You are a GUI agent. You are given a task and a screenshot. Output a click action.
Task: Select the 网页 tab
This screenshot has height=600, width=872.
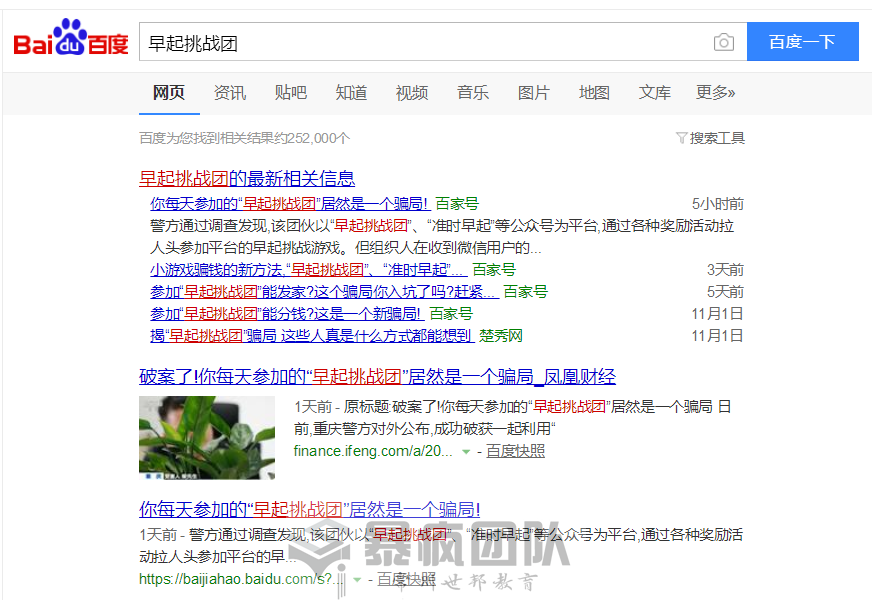(169, 93)
